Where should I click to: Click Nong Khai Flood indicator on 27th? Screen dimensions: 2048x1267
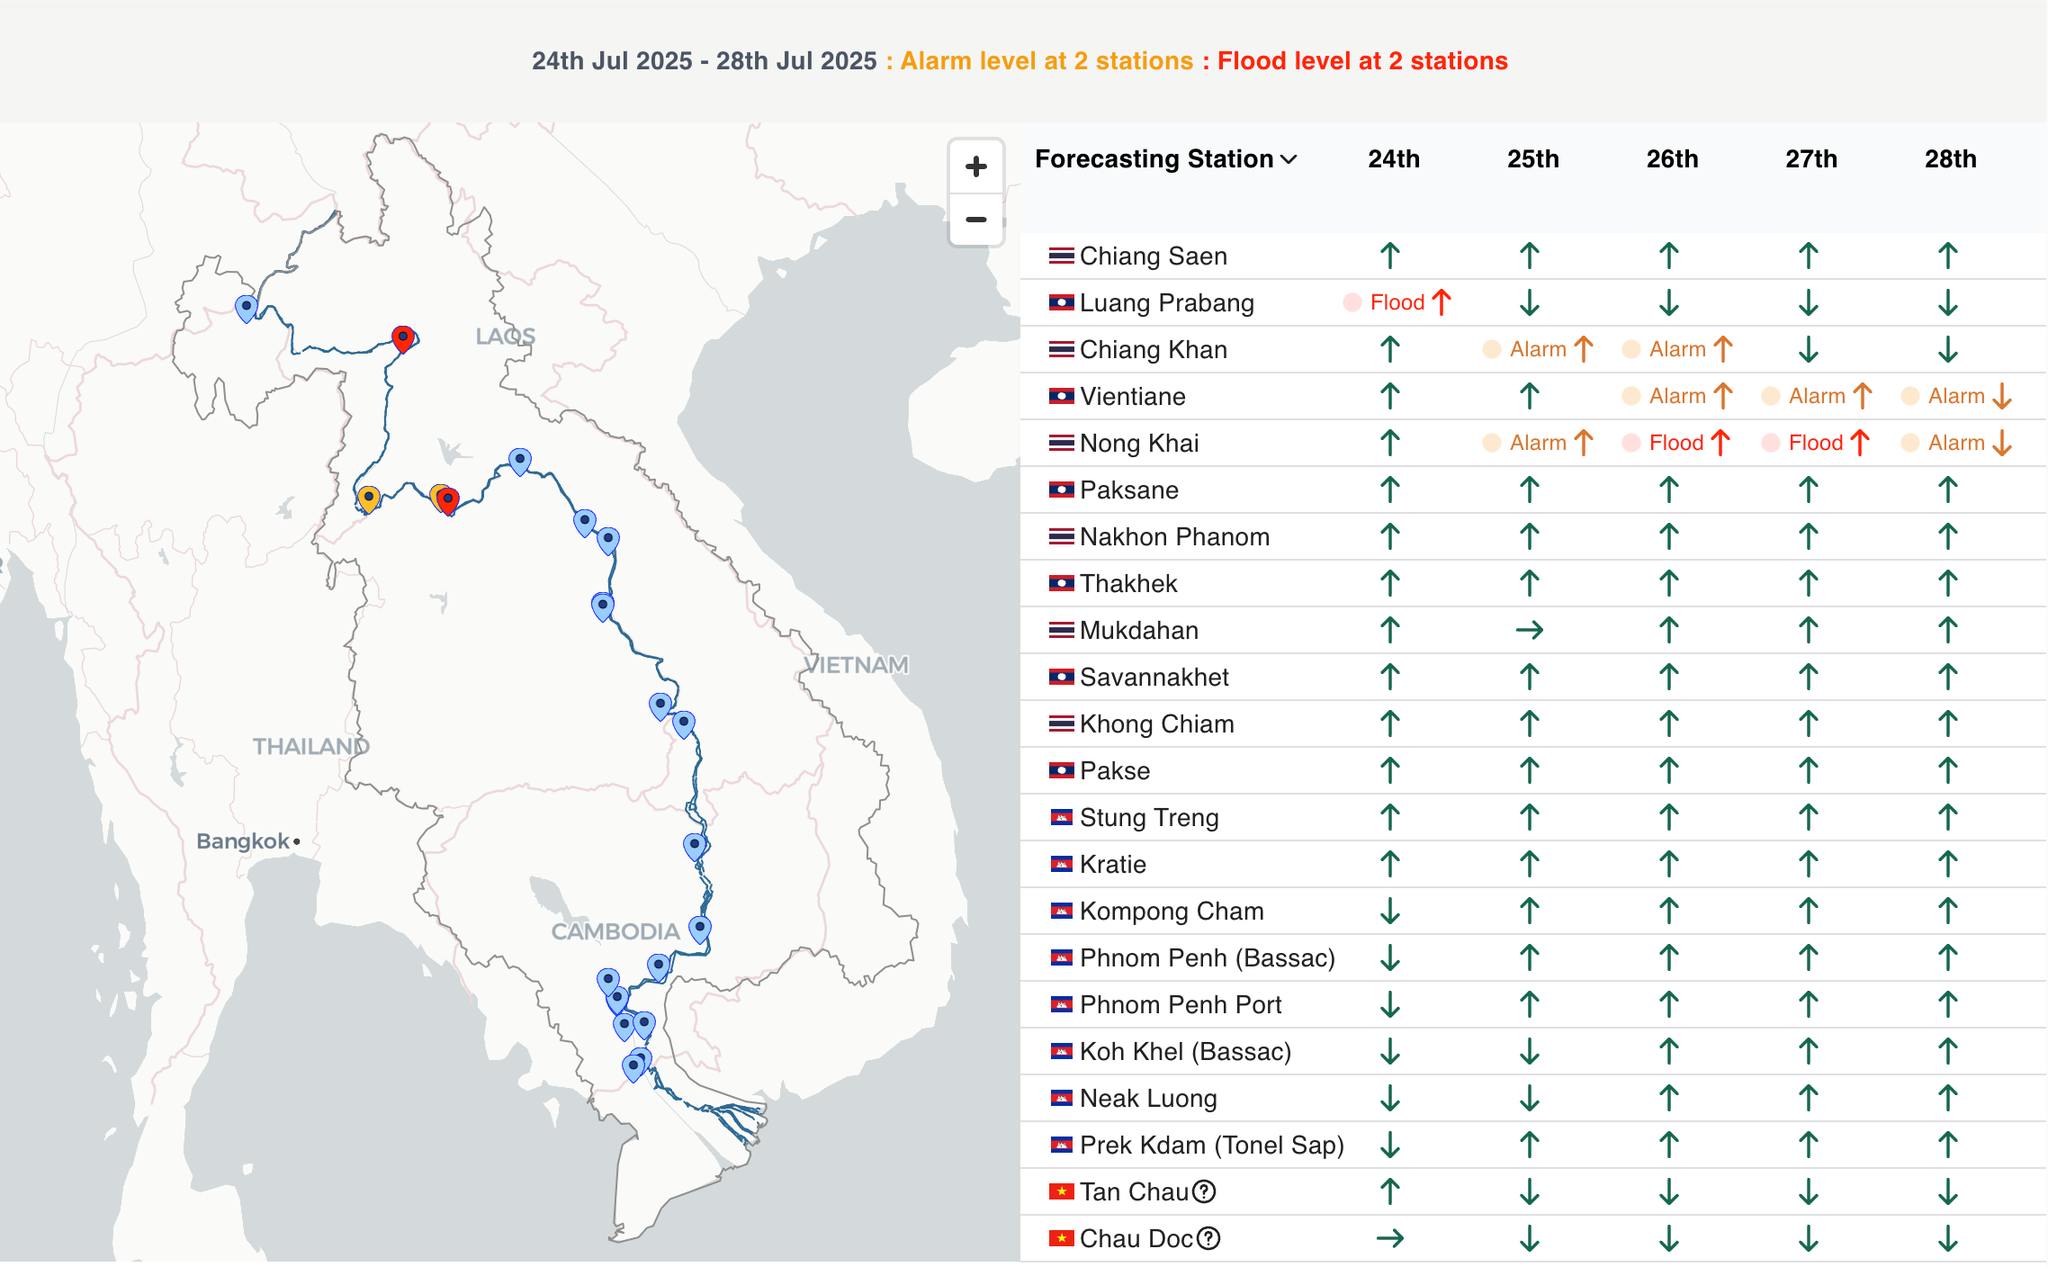tap(1815, 443)
